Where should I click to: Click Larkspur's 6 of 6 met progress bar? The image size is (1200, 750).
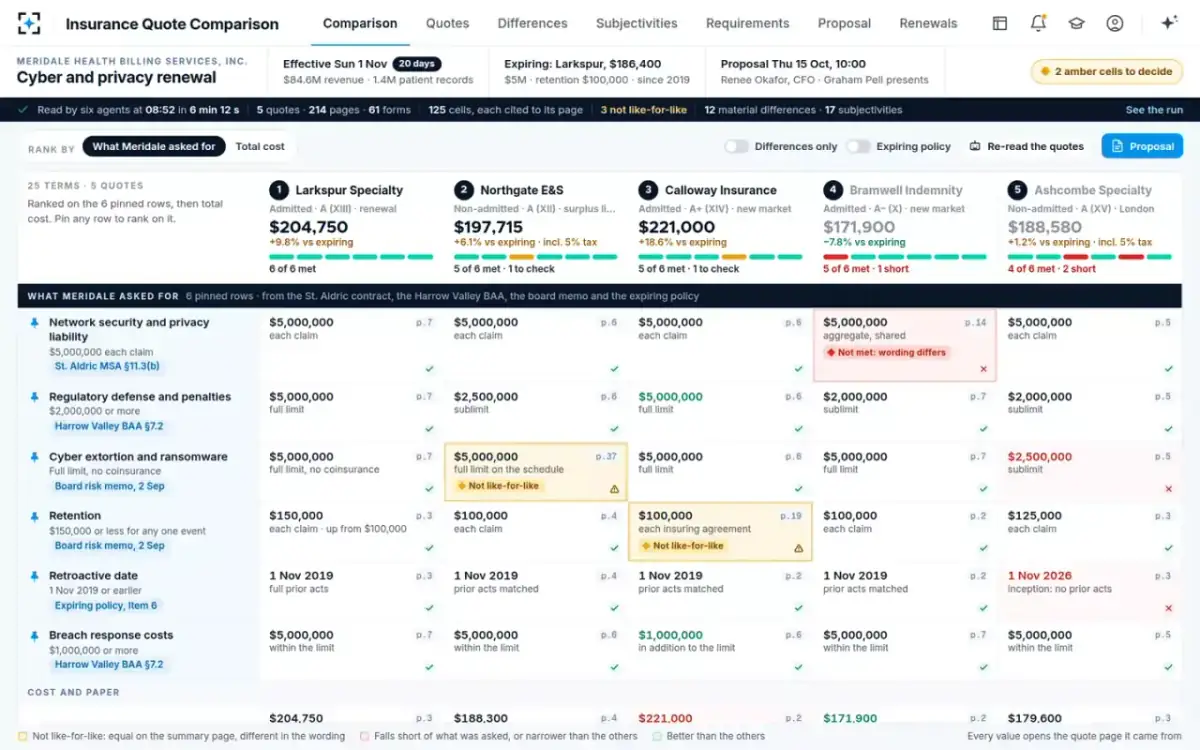click(351, 257)
